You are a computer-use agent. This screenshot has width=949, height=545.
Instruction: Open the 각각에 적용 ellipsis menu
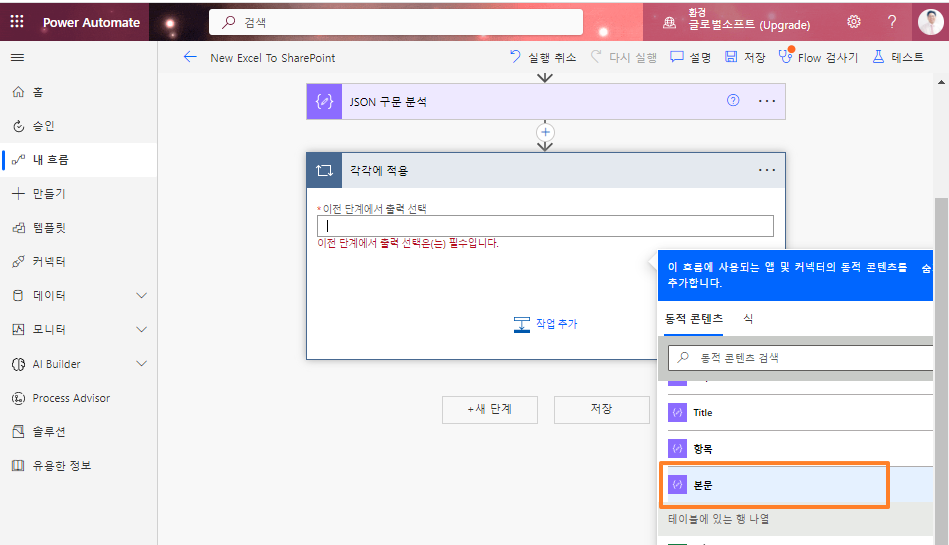(767, 170)
